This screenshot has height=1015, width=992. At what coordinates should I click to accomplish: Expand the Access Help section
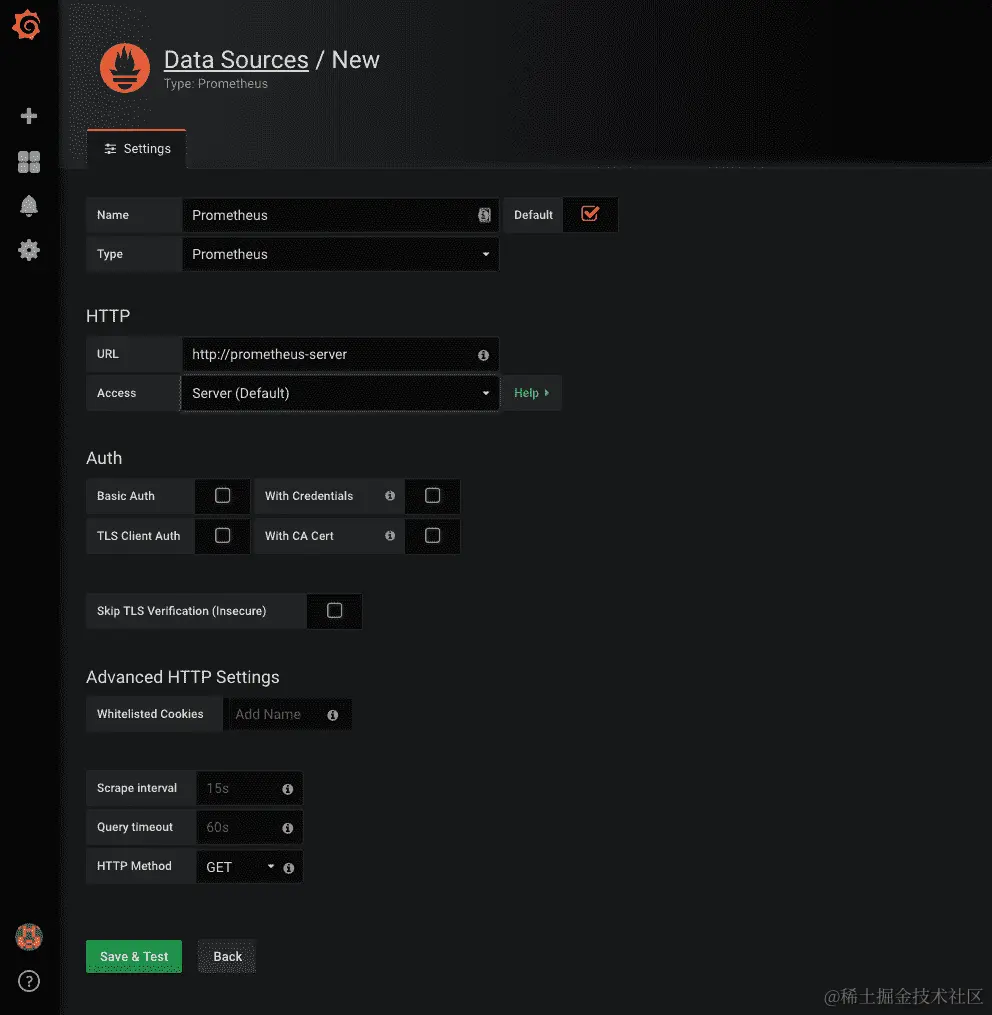point(532,393)
